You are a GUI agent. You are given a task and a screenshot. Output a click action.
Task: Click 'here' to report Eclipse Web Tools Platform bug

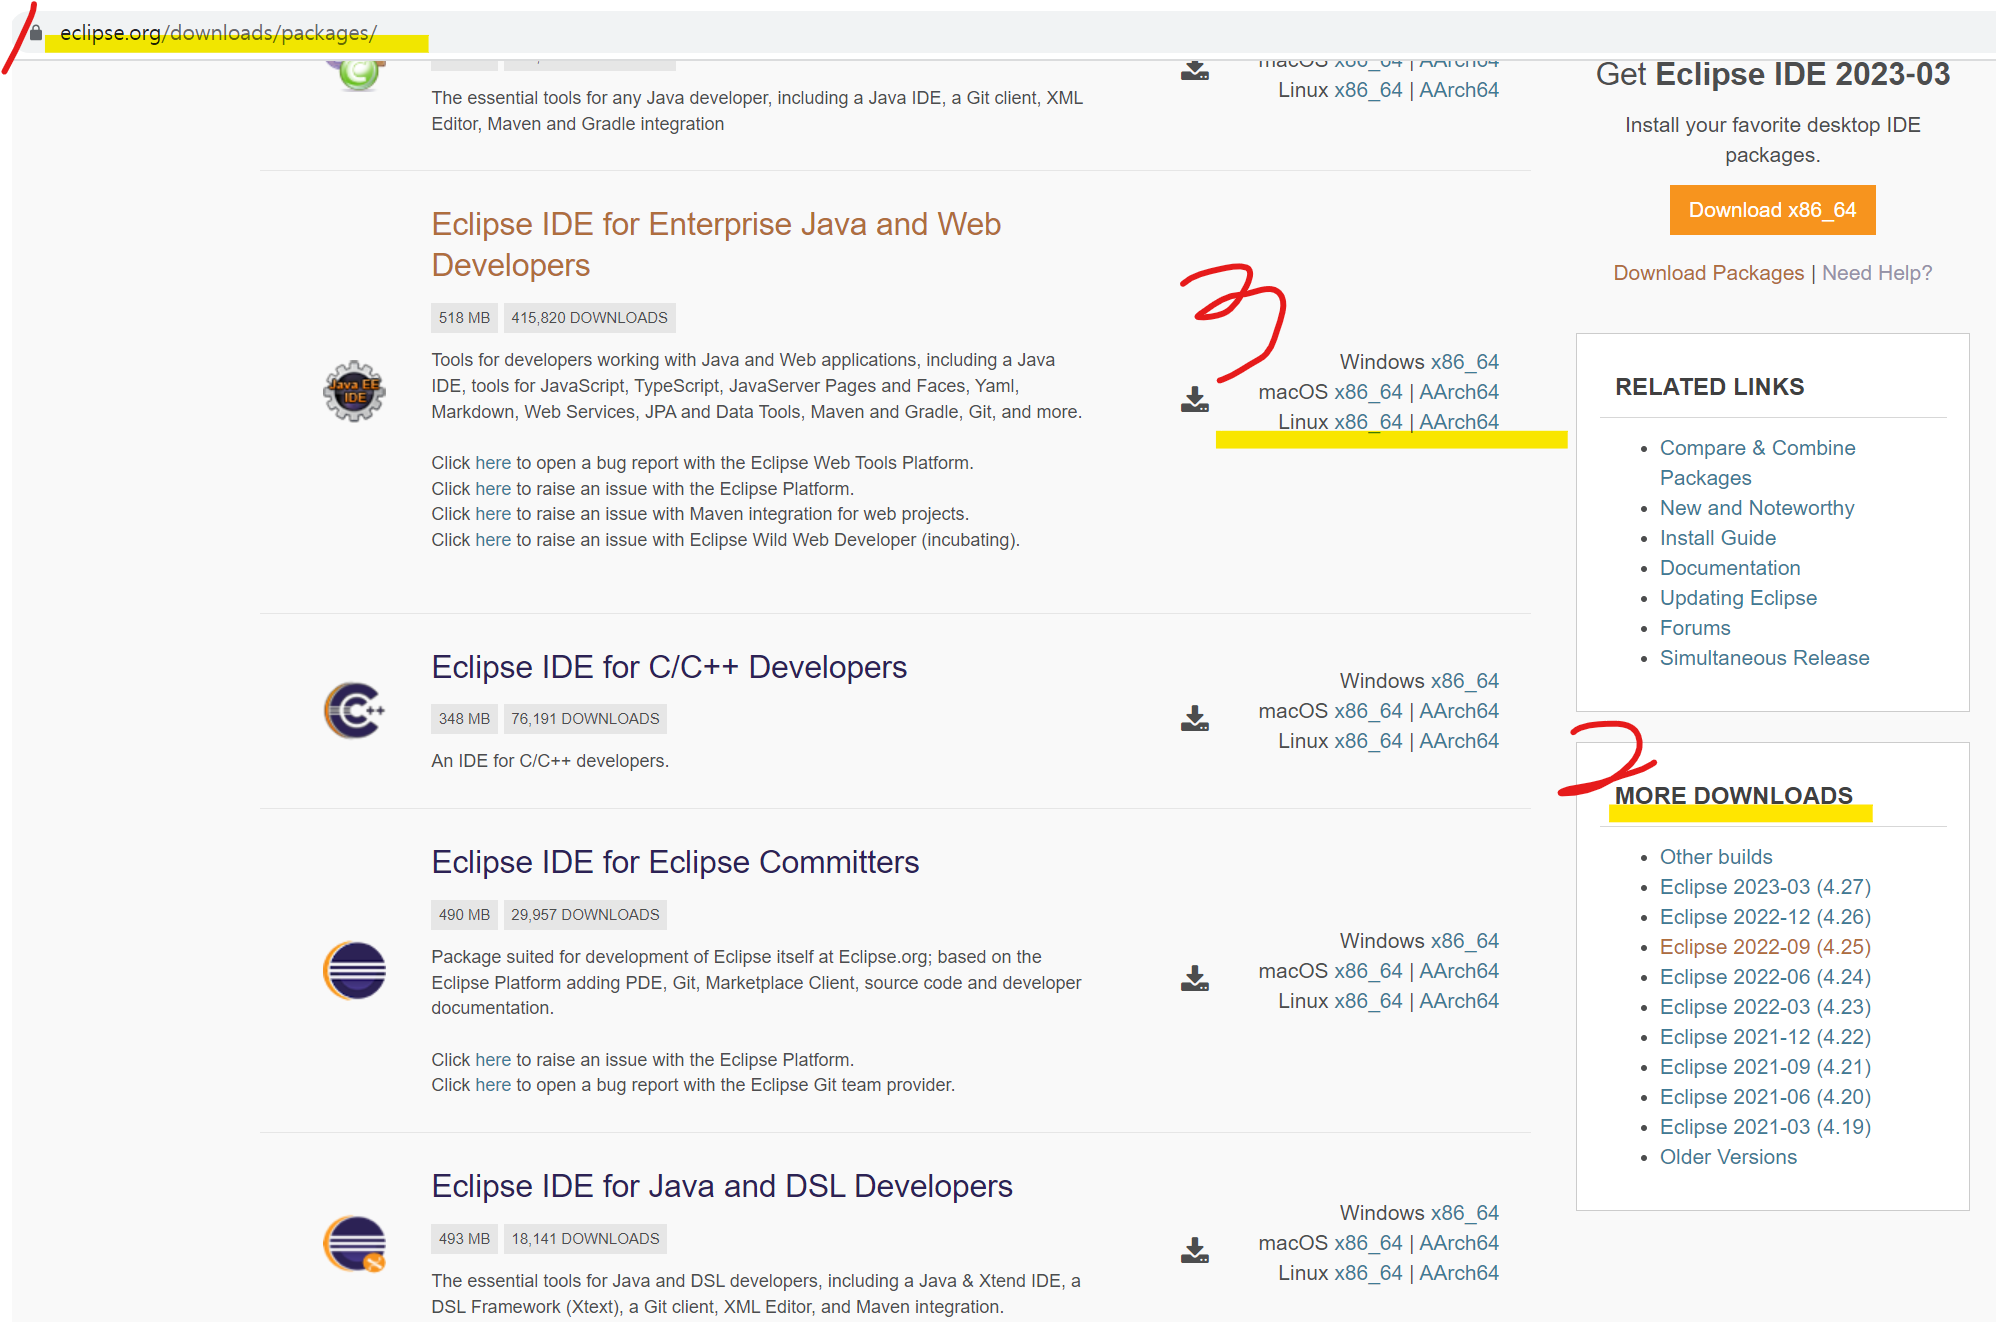click(x=493, y=463)
